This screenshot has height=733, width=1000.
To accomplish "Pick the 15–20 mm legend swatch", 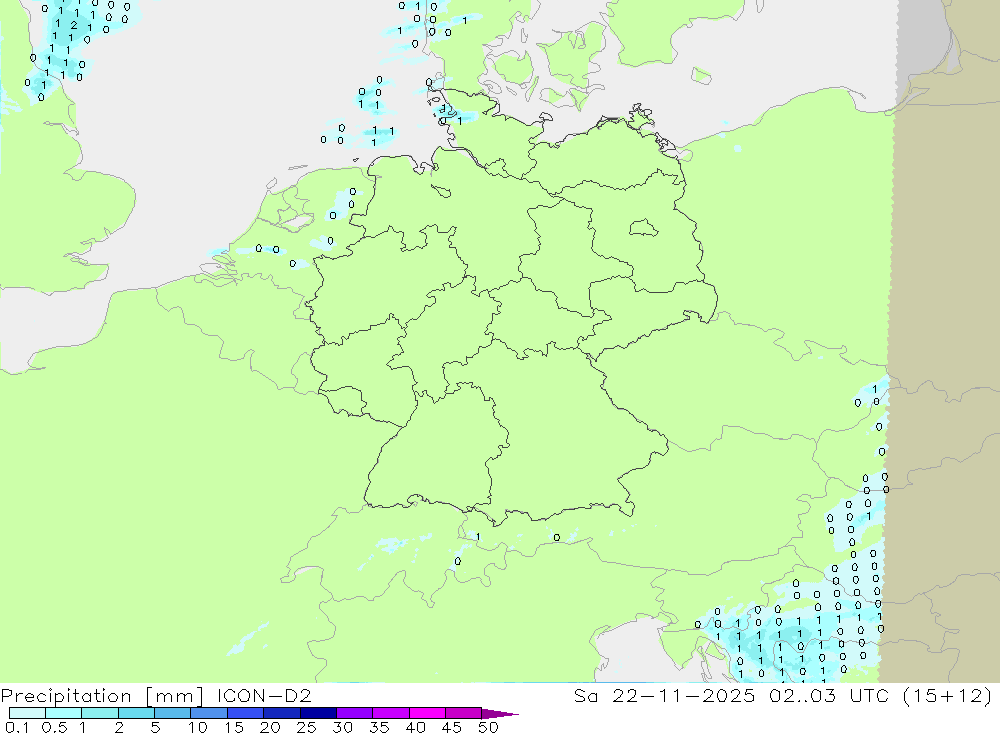I will [x=246, y=713].
